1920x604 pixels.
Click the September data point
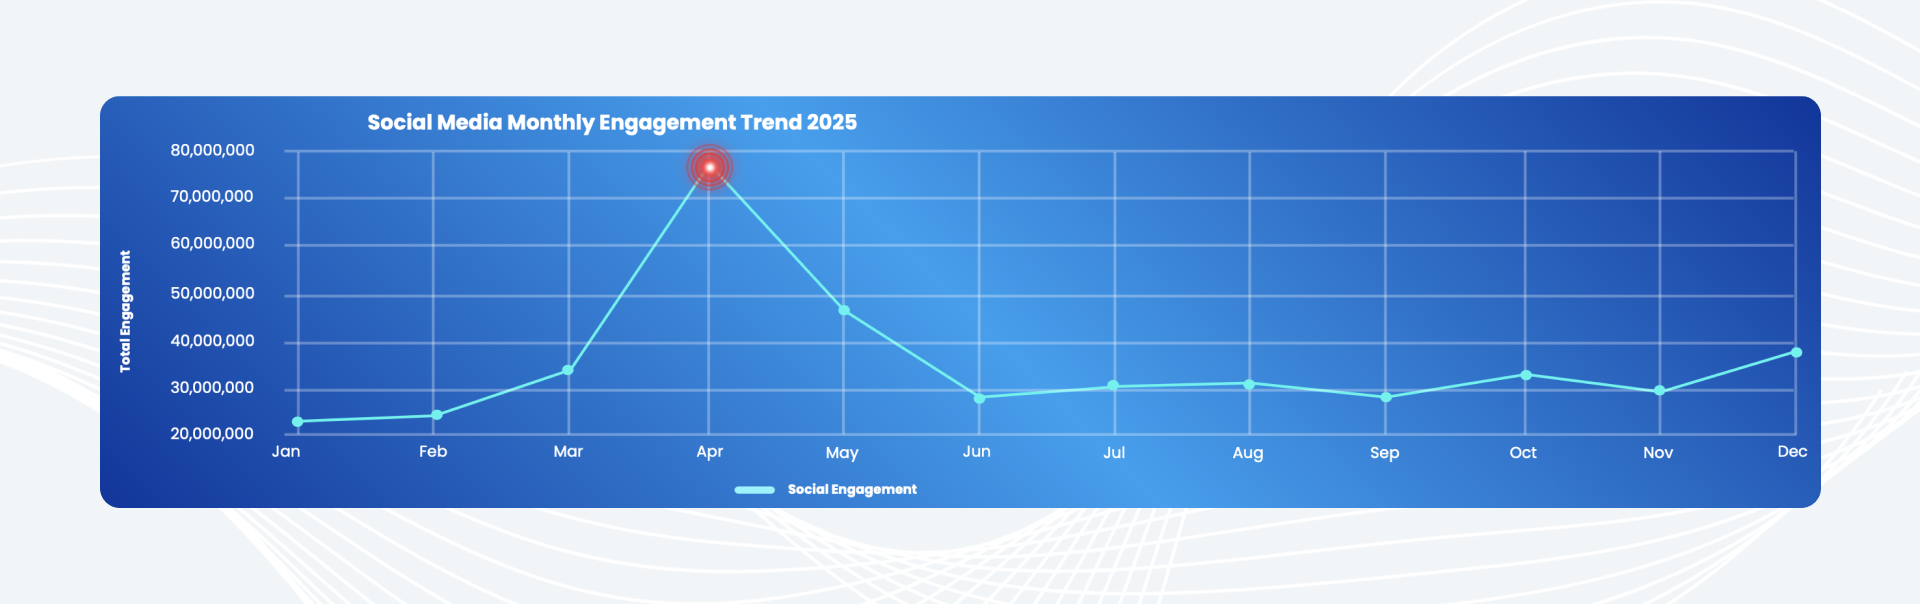coord(1386,397)
